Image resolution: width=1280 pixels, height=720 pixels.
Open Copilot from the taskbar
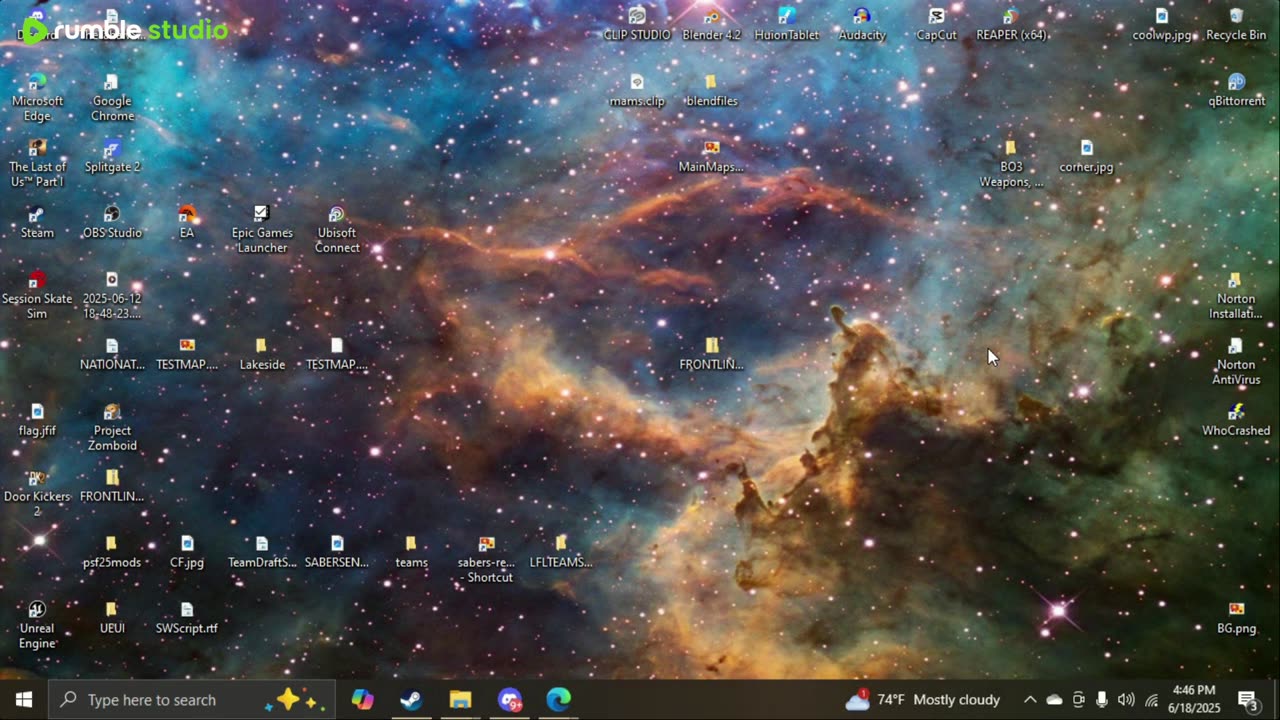point(362,700)
